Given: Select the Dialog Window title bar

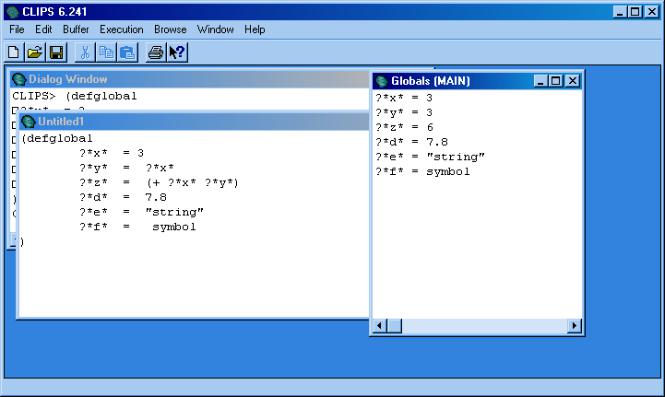Looking at the screenshot, I should click(190, 79).
